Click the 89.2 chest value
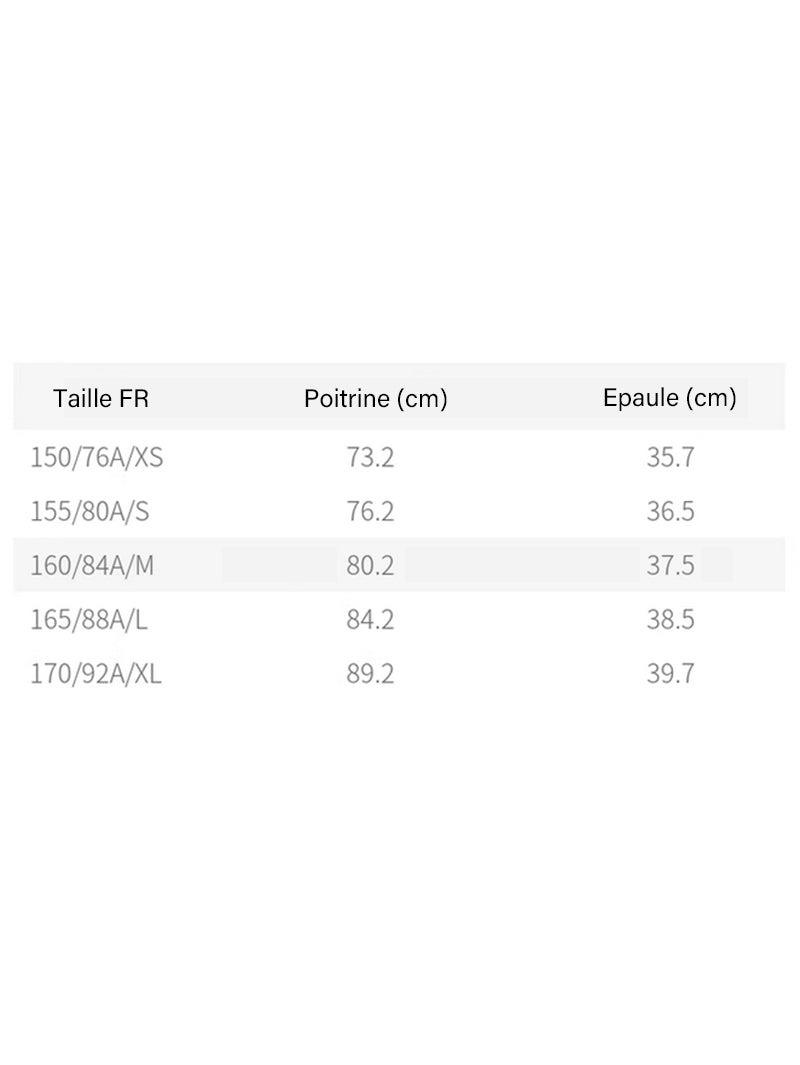 [x=370, y=674]
